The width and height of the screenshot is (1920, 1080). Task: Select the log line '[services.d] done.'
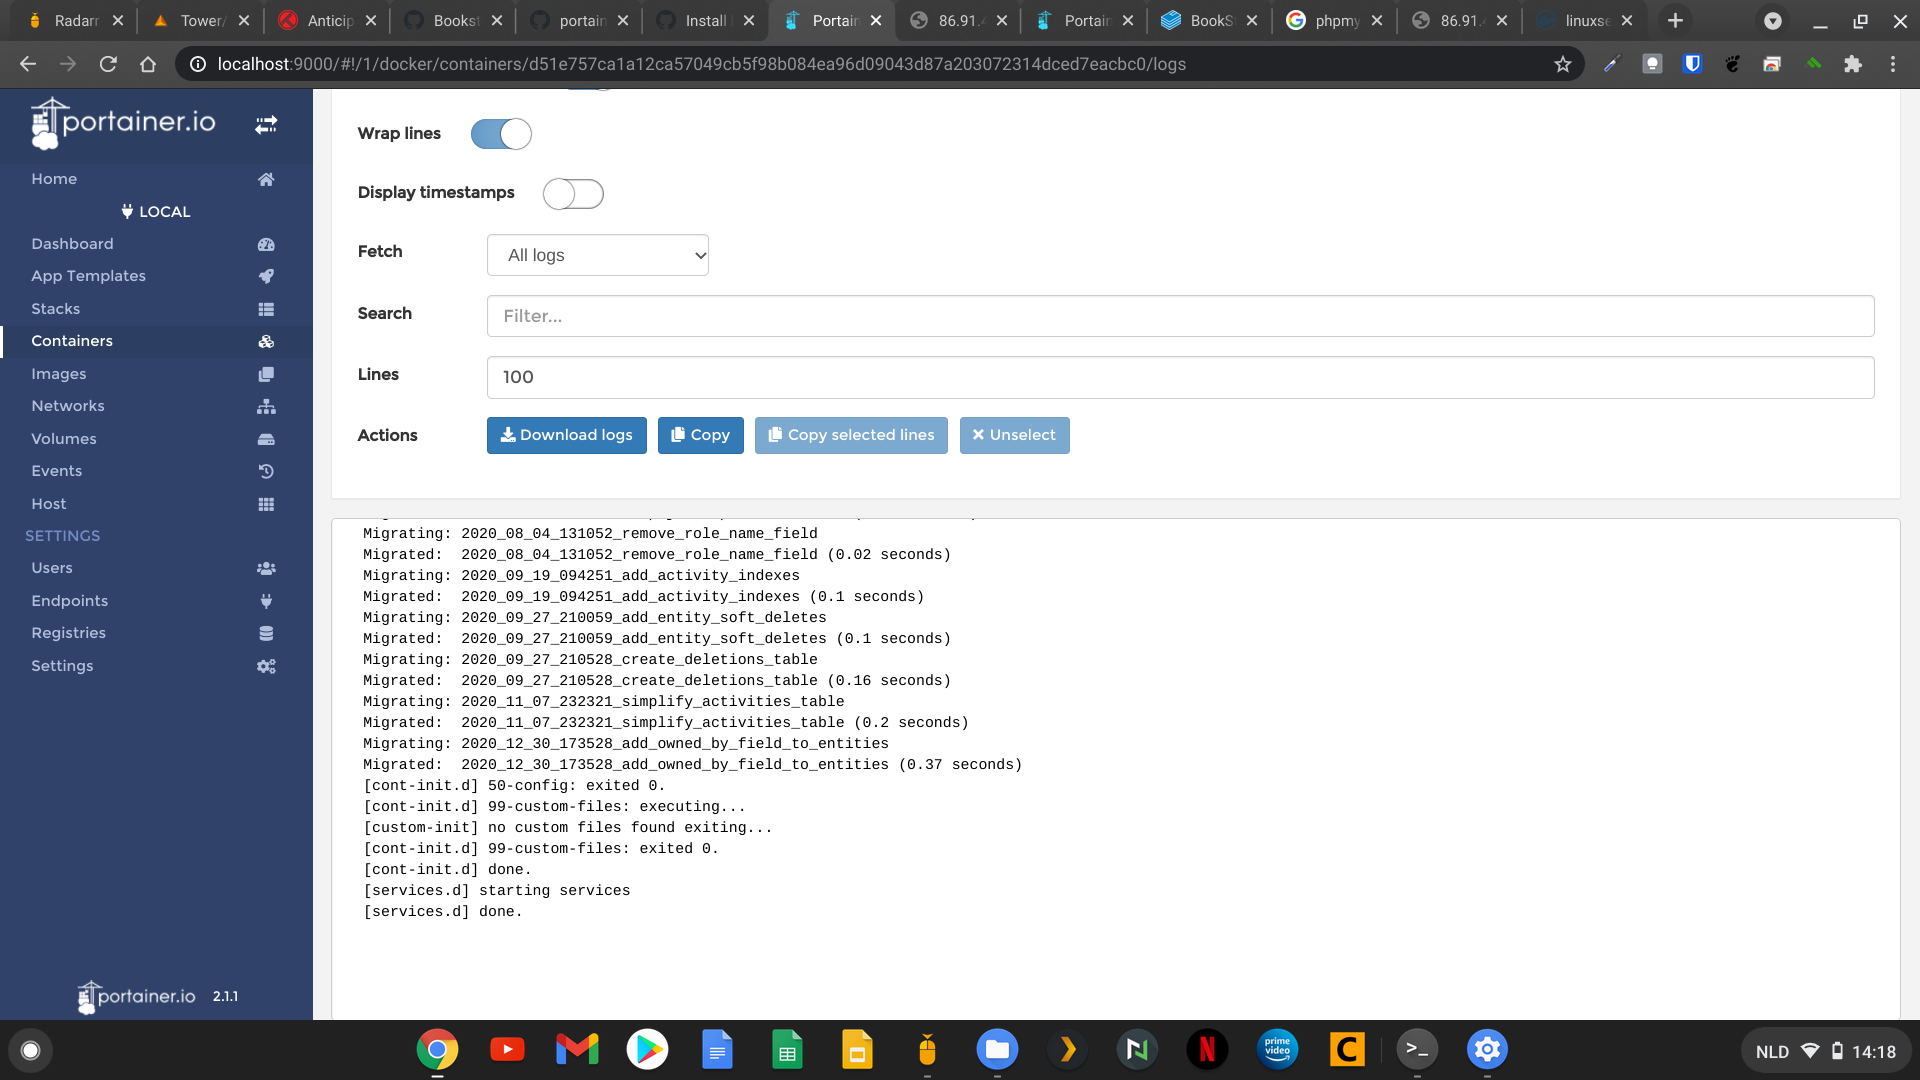tap(442, 912)
